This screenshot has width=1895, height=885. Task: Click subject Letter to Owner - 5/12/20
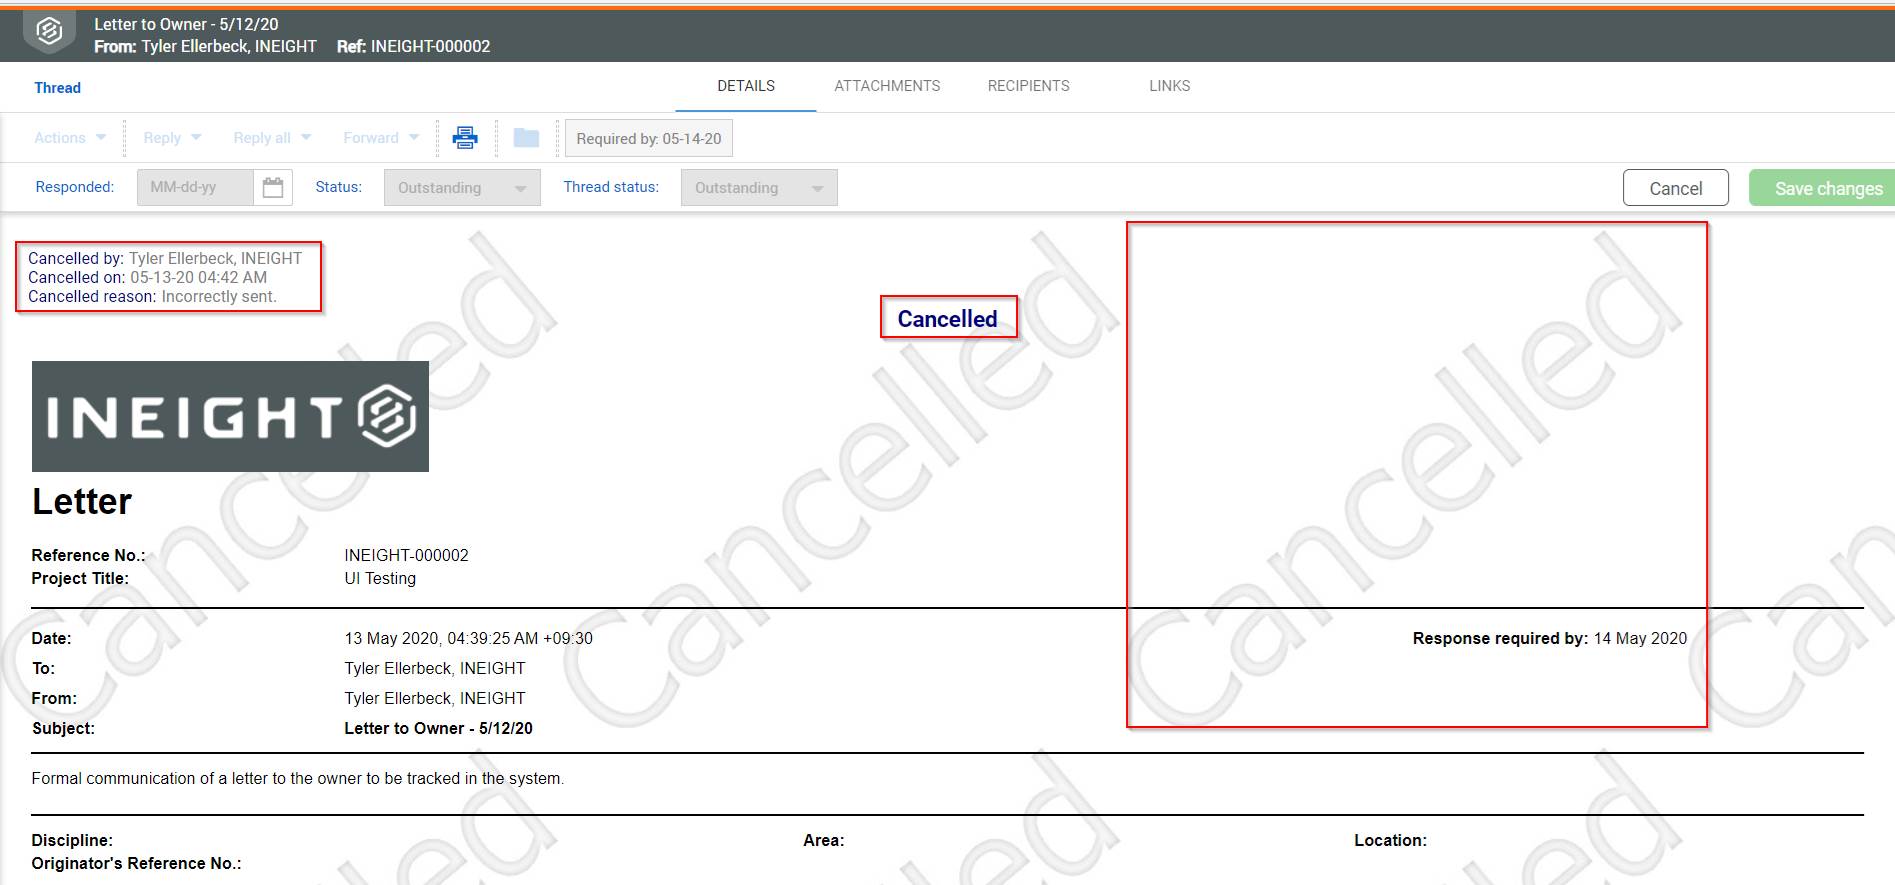[438, 728]
